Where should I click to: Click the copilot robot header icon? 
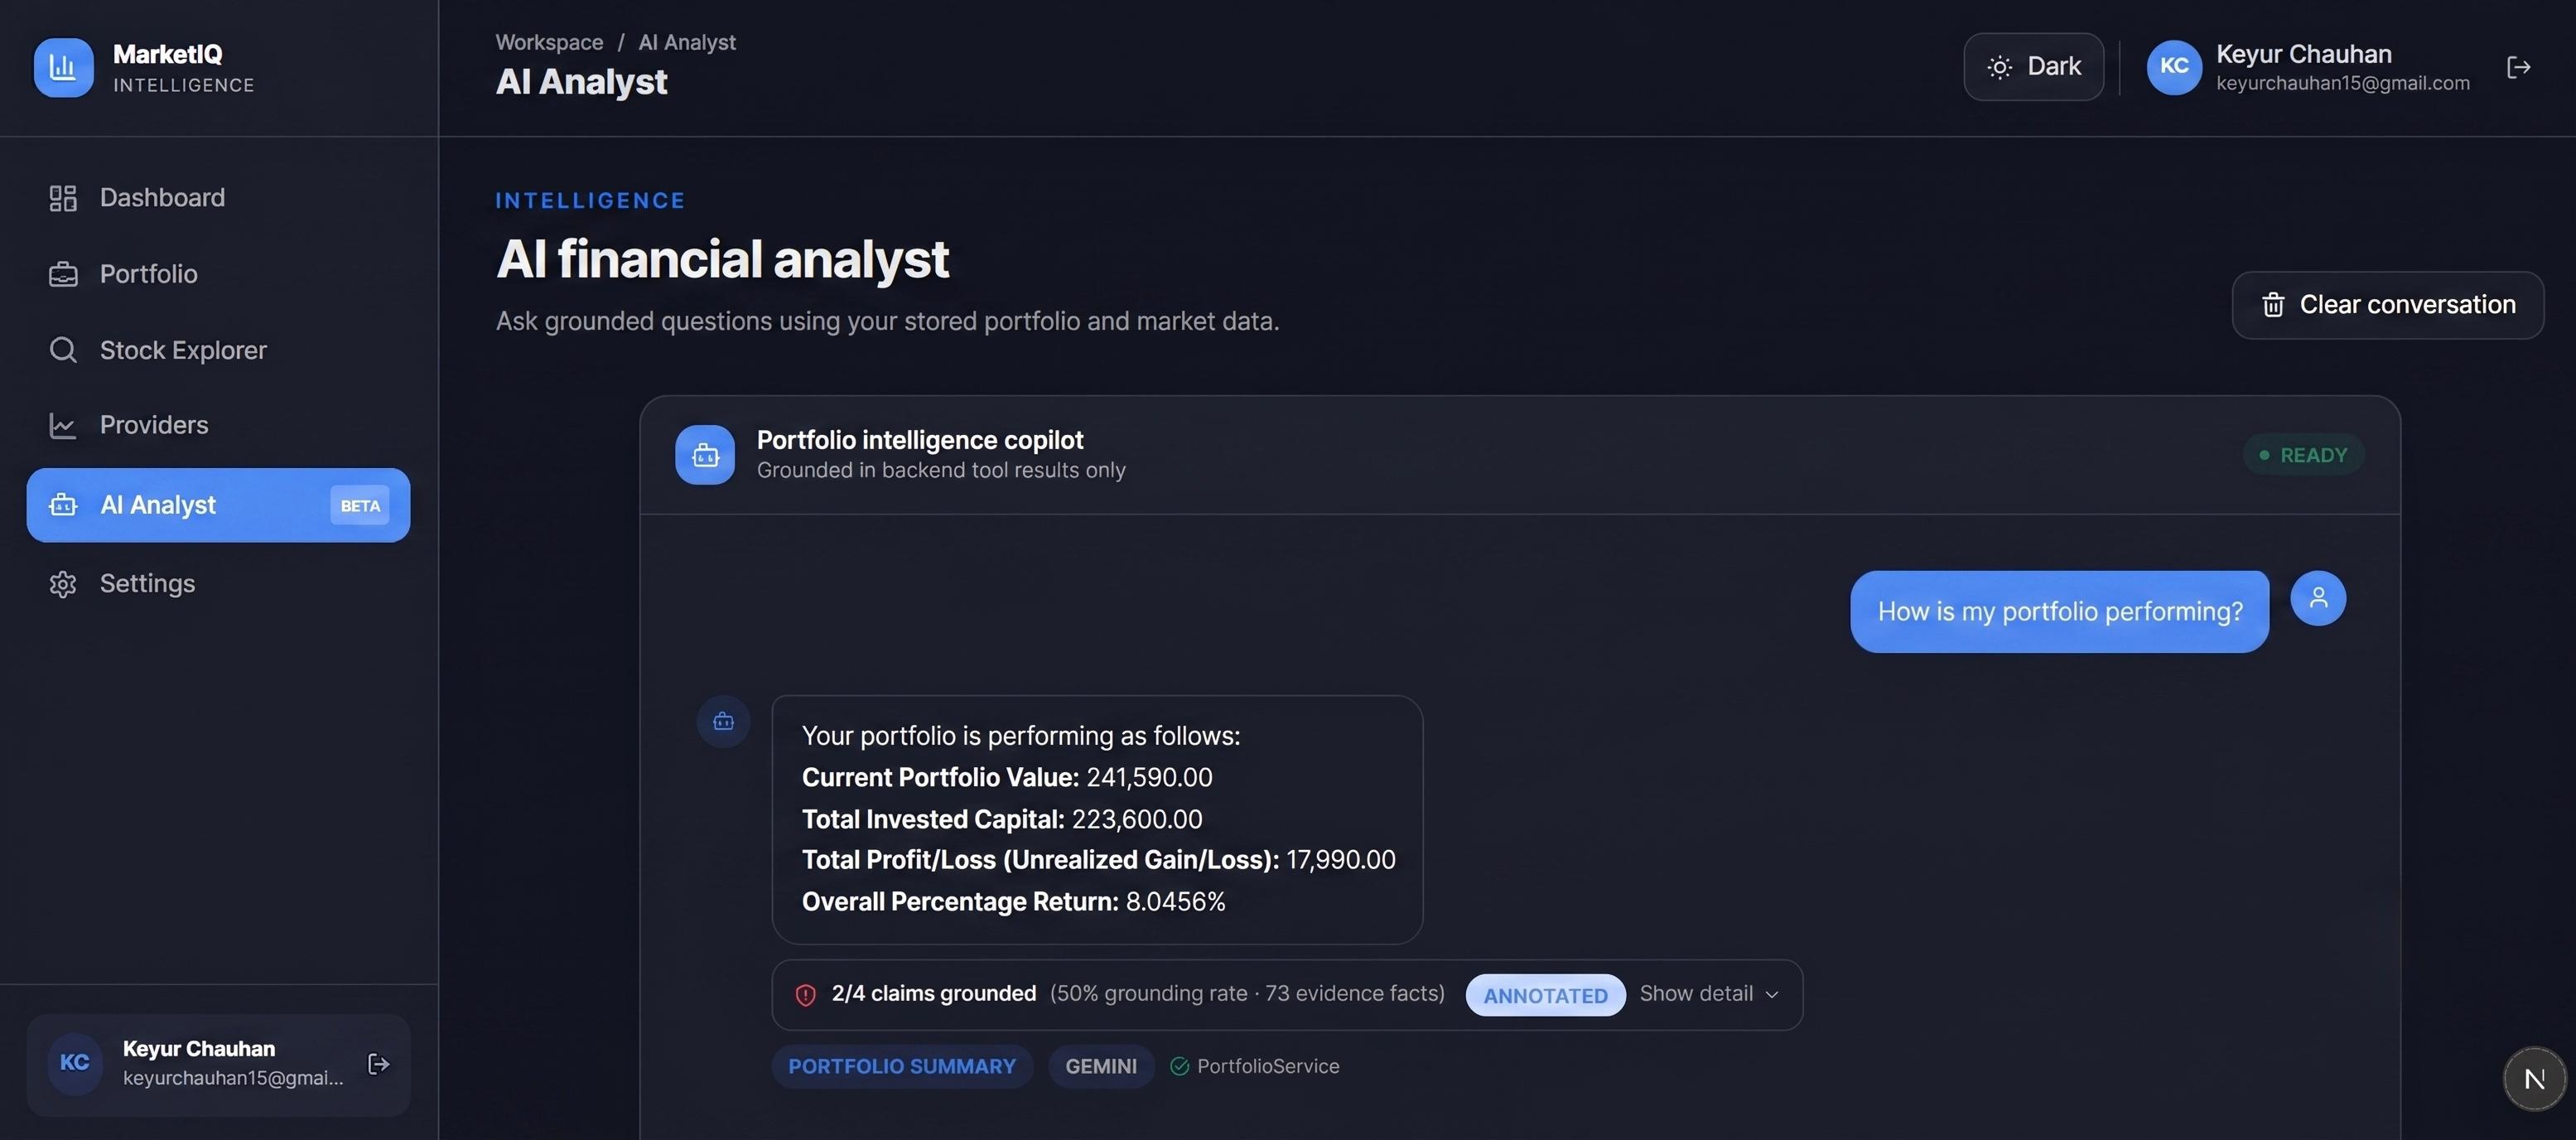[x=705, y=455]
